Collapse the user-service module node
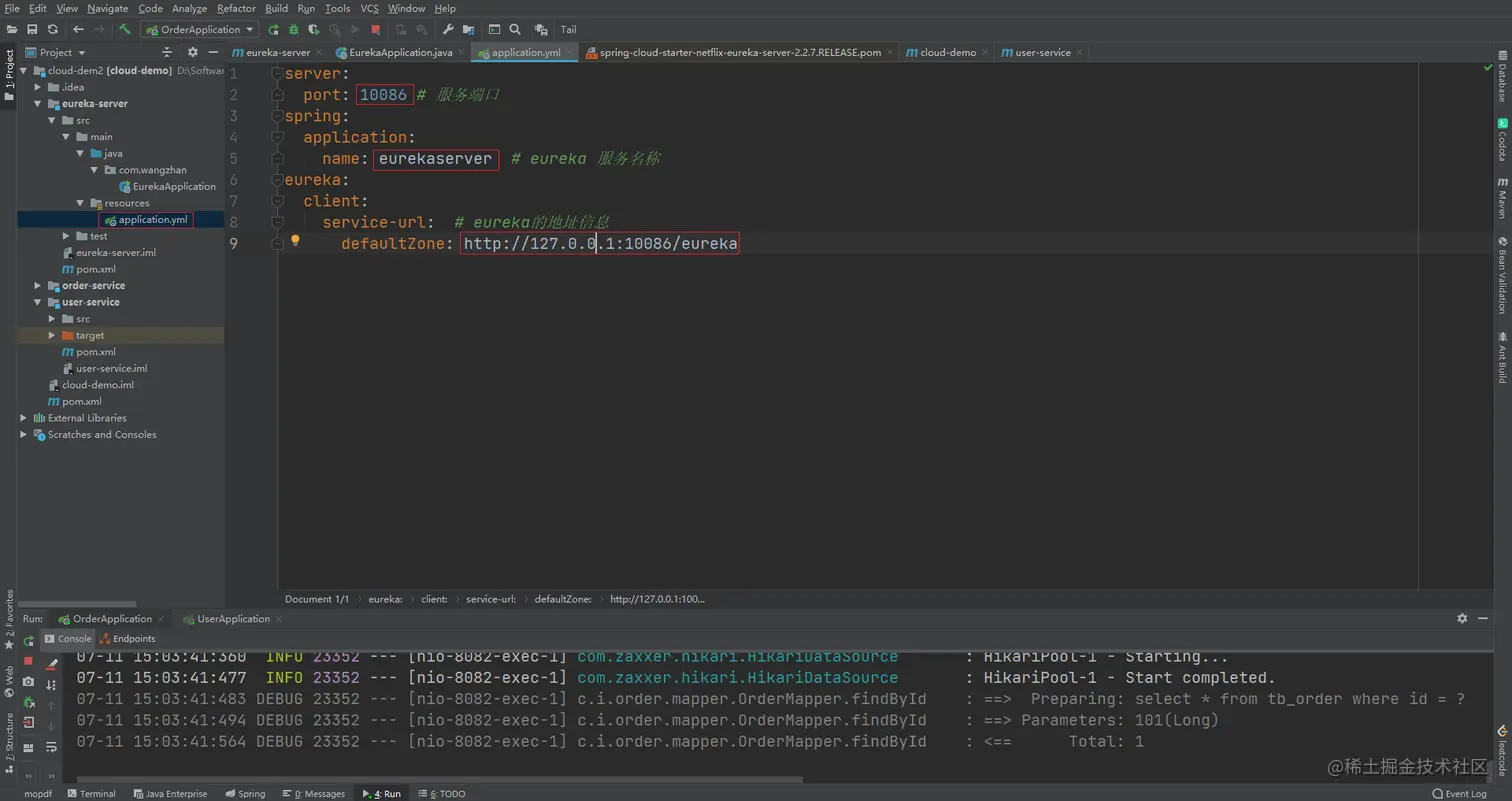 tap(38, 302)
